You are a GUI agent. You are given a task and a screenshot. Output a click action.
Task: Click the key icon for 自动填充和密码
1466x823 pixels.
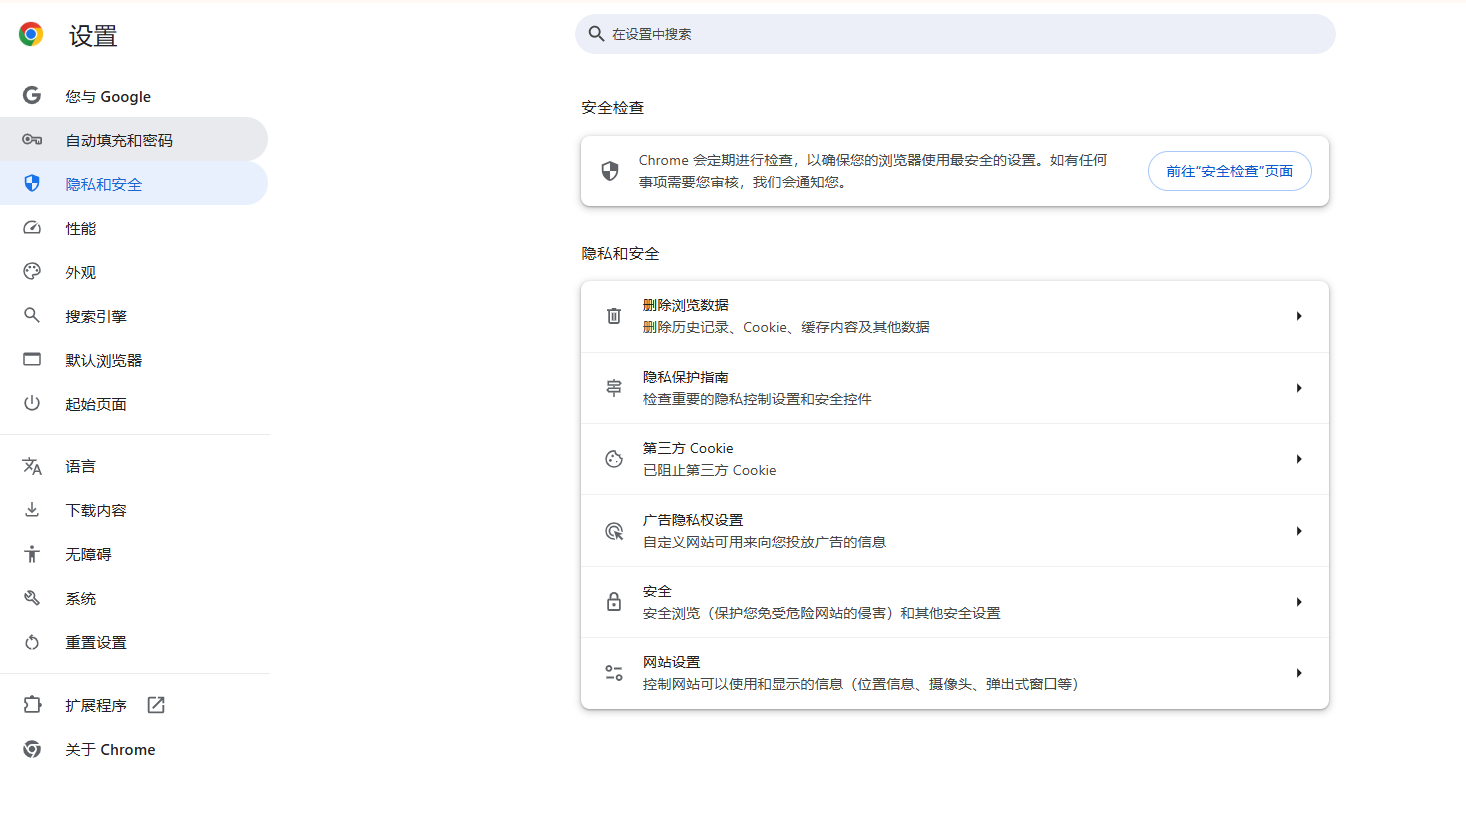(x=32, y=139)
